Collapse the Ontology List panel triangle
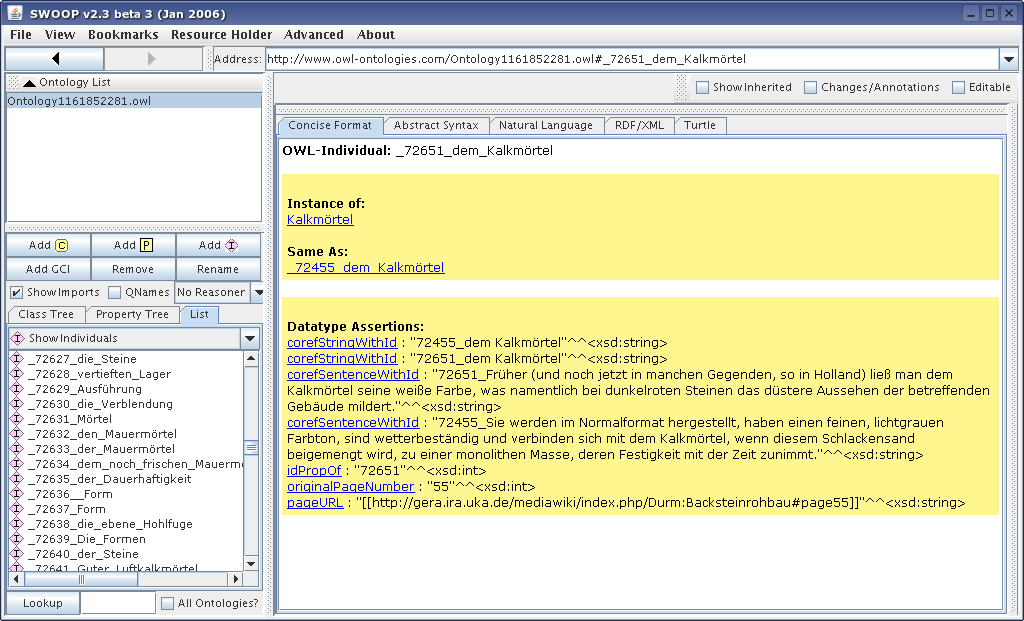1024x621 pixels. [x=29, y=83]
